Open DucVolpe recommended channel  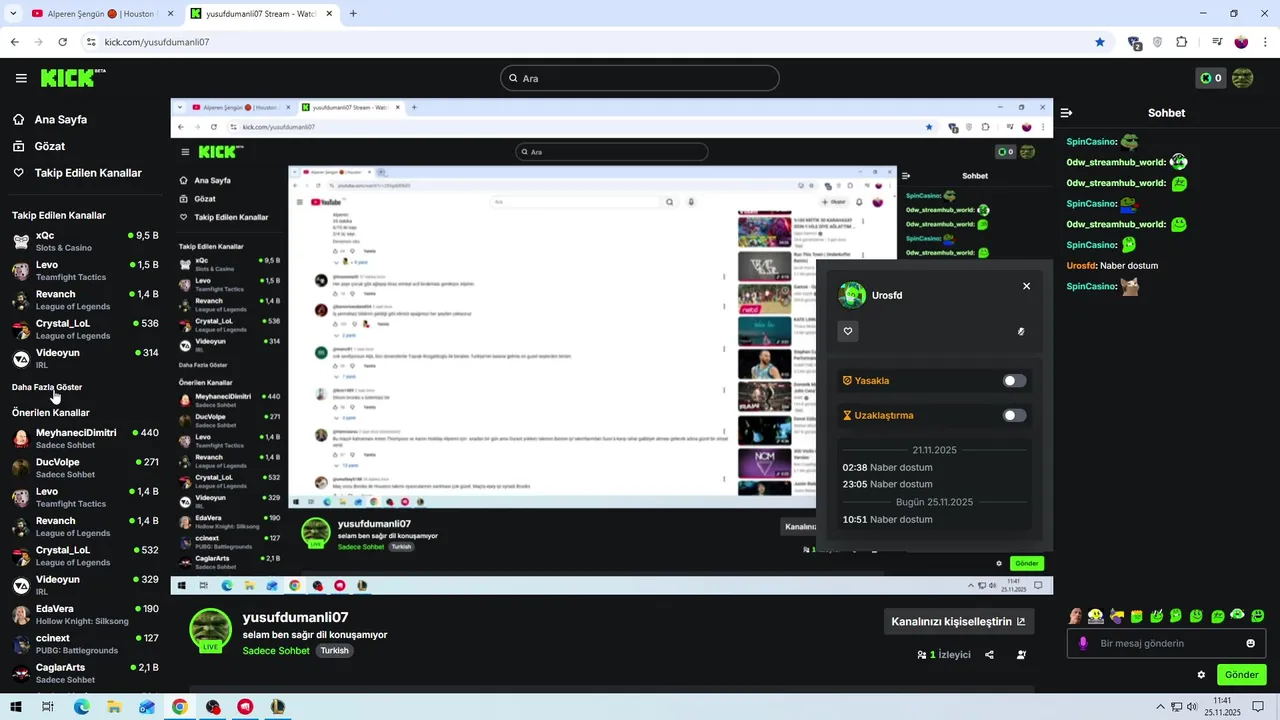(85, 468)
